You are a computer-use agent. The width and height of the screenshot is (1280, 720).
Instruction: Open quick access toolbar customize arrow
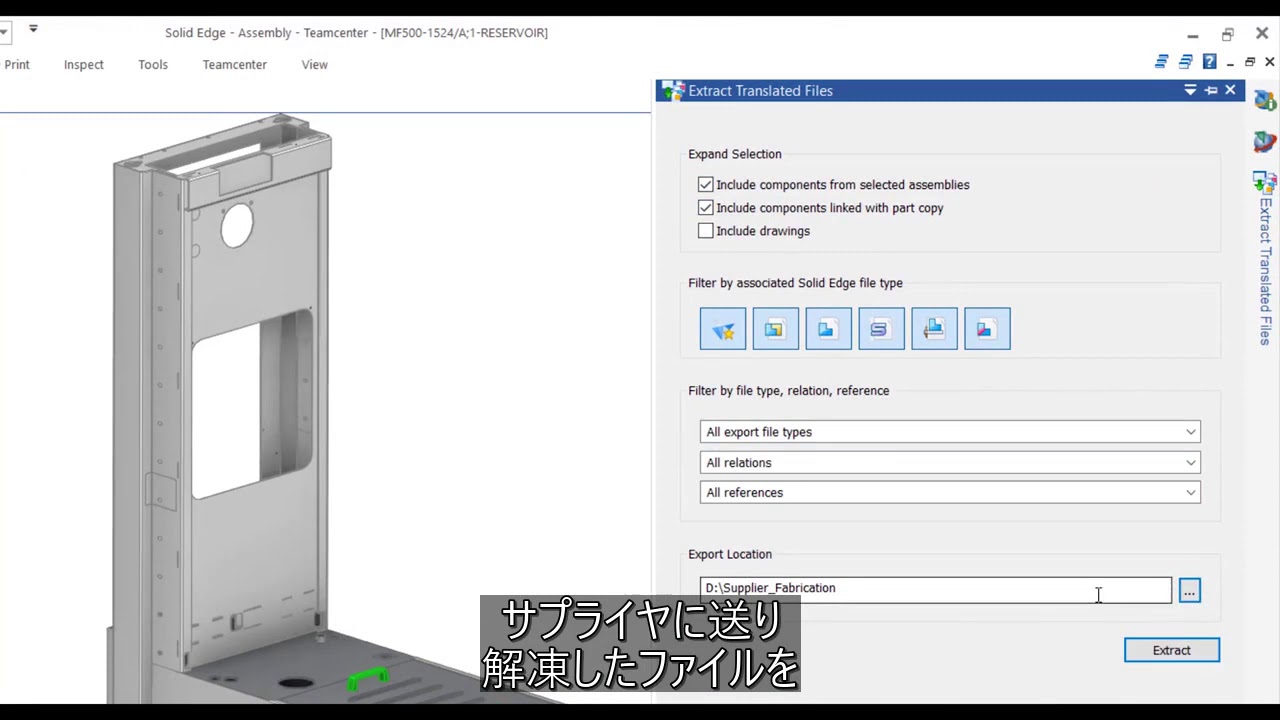point(33,29)
